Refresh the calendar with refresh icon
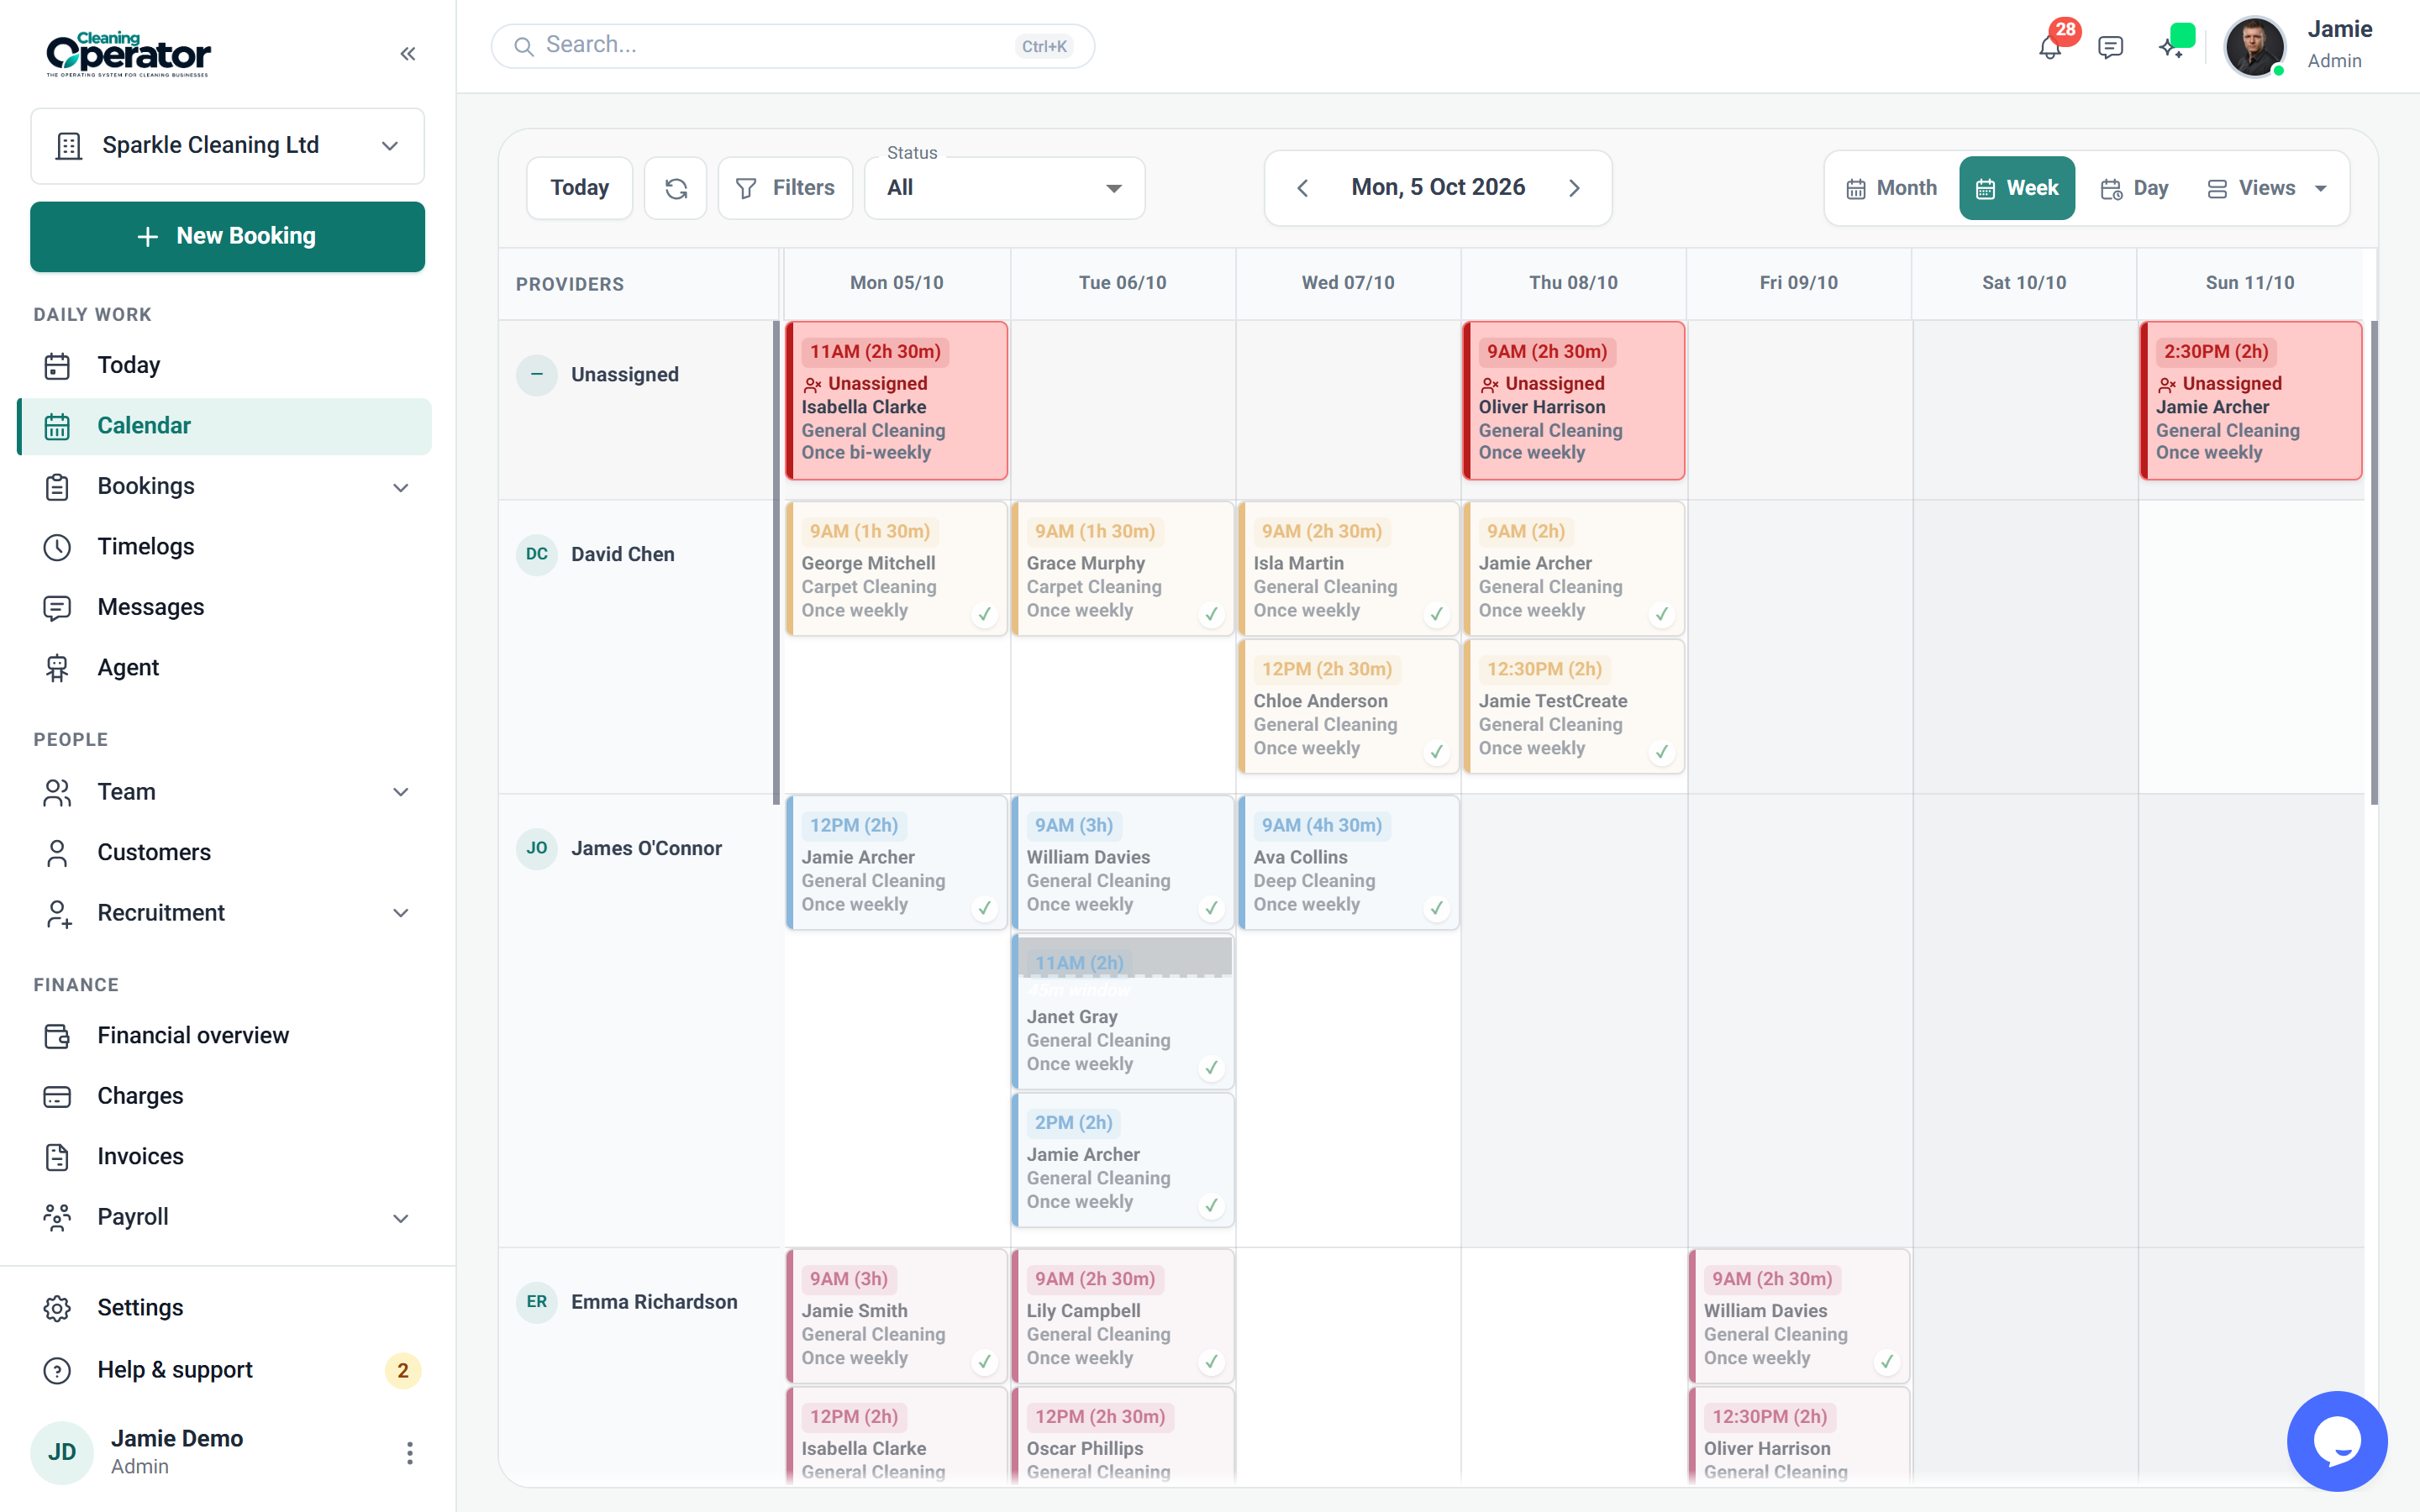This screenshot has width=2420, height=1512. 676,188
